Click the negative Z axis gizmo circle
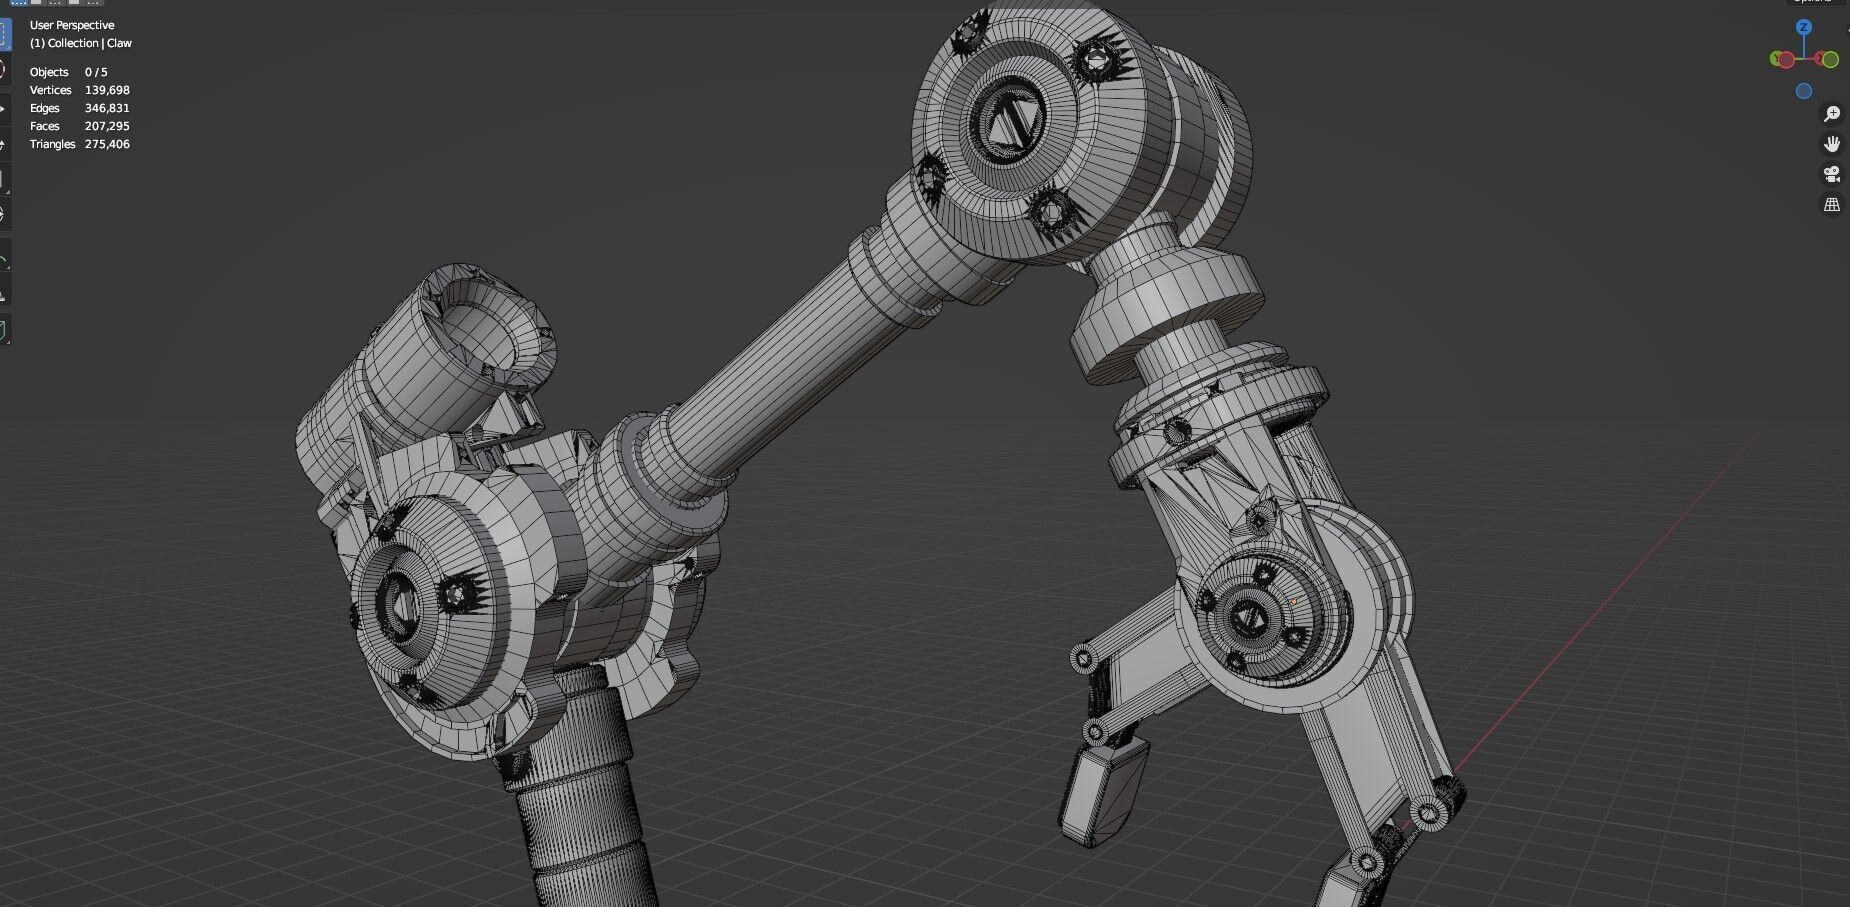The image size is (1850, 907). [x=1804, y=91]
